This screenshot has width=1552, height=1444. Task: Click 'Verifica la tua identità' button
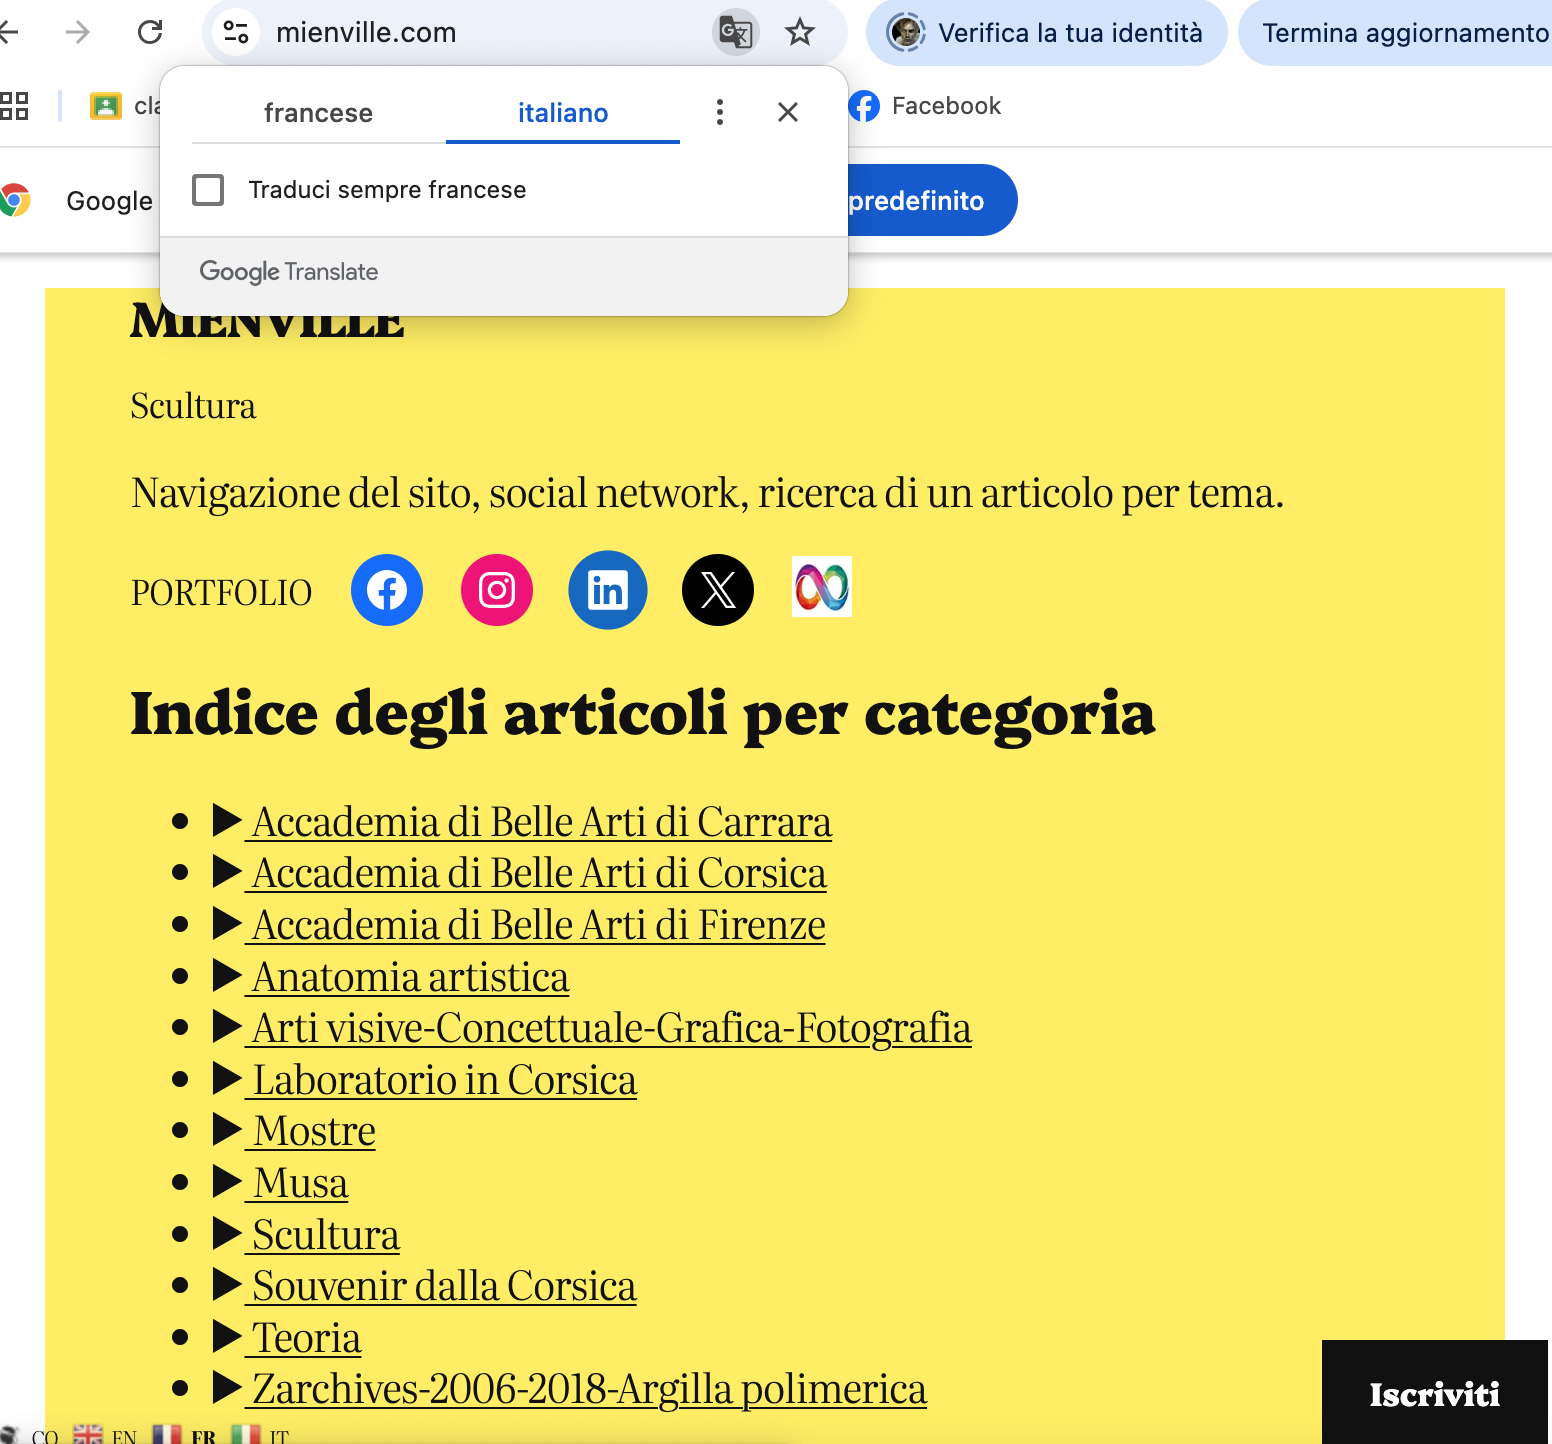tap(1046, 33)
